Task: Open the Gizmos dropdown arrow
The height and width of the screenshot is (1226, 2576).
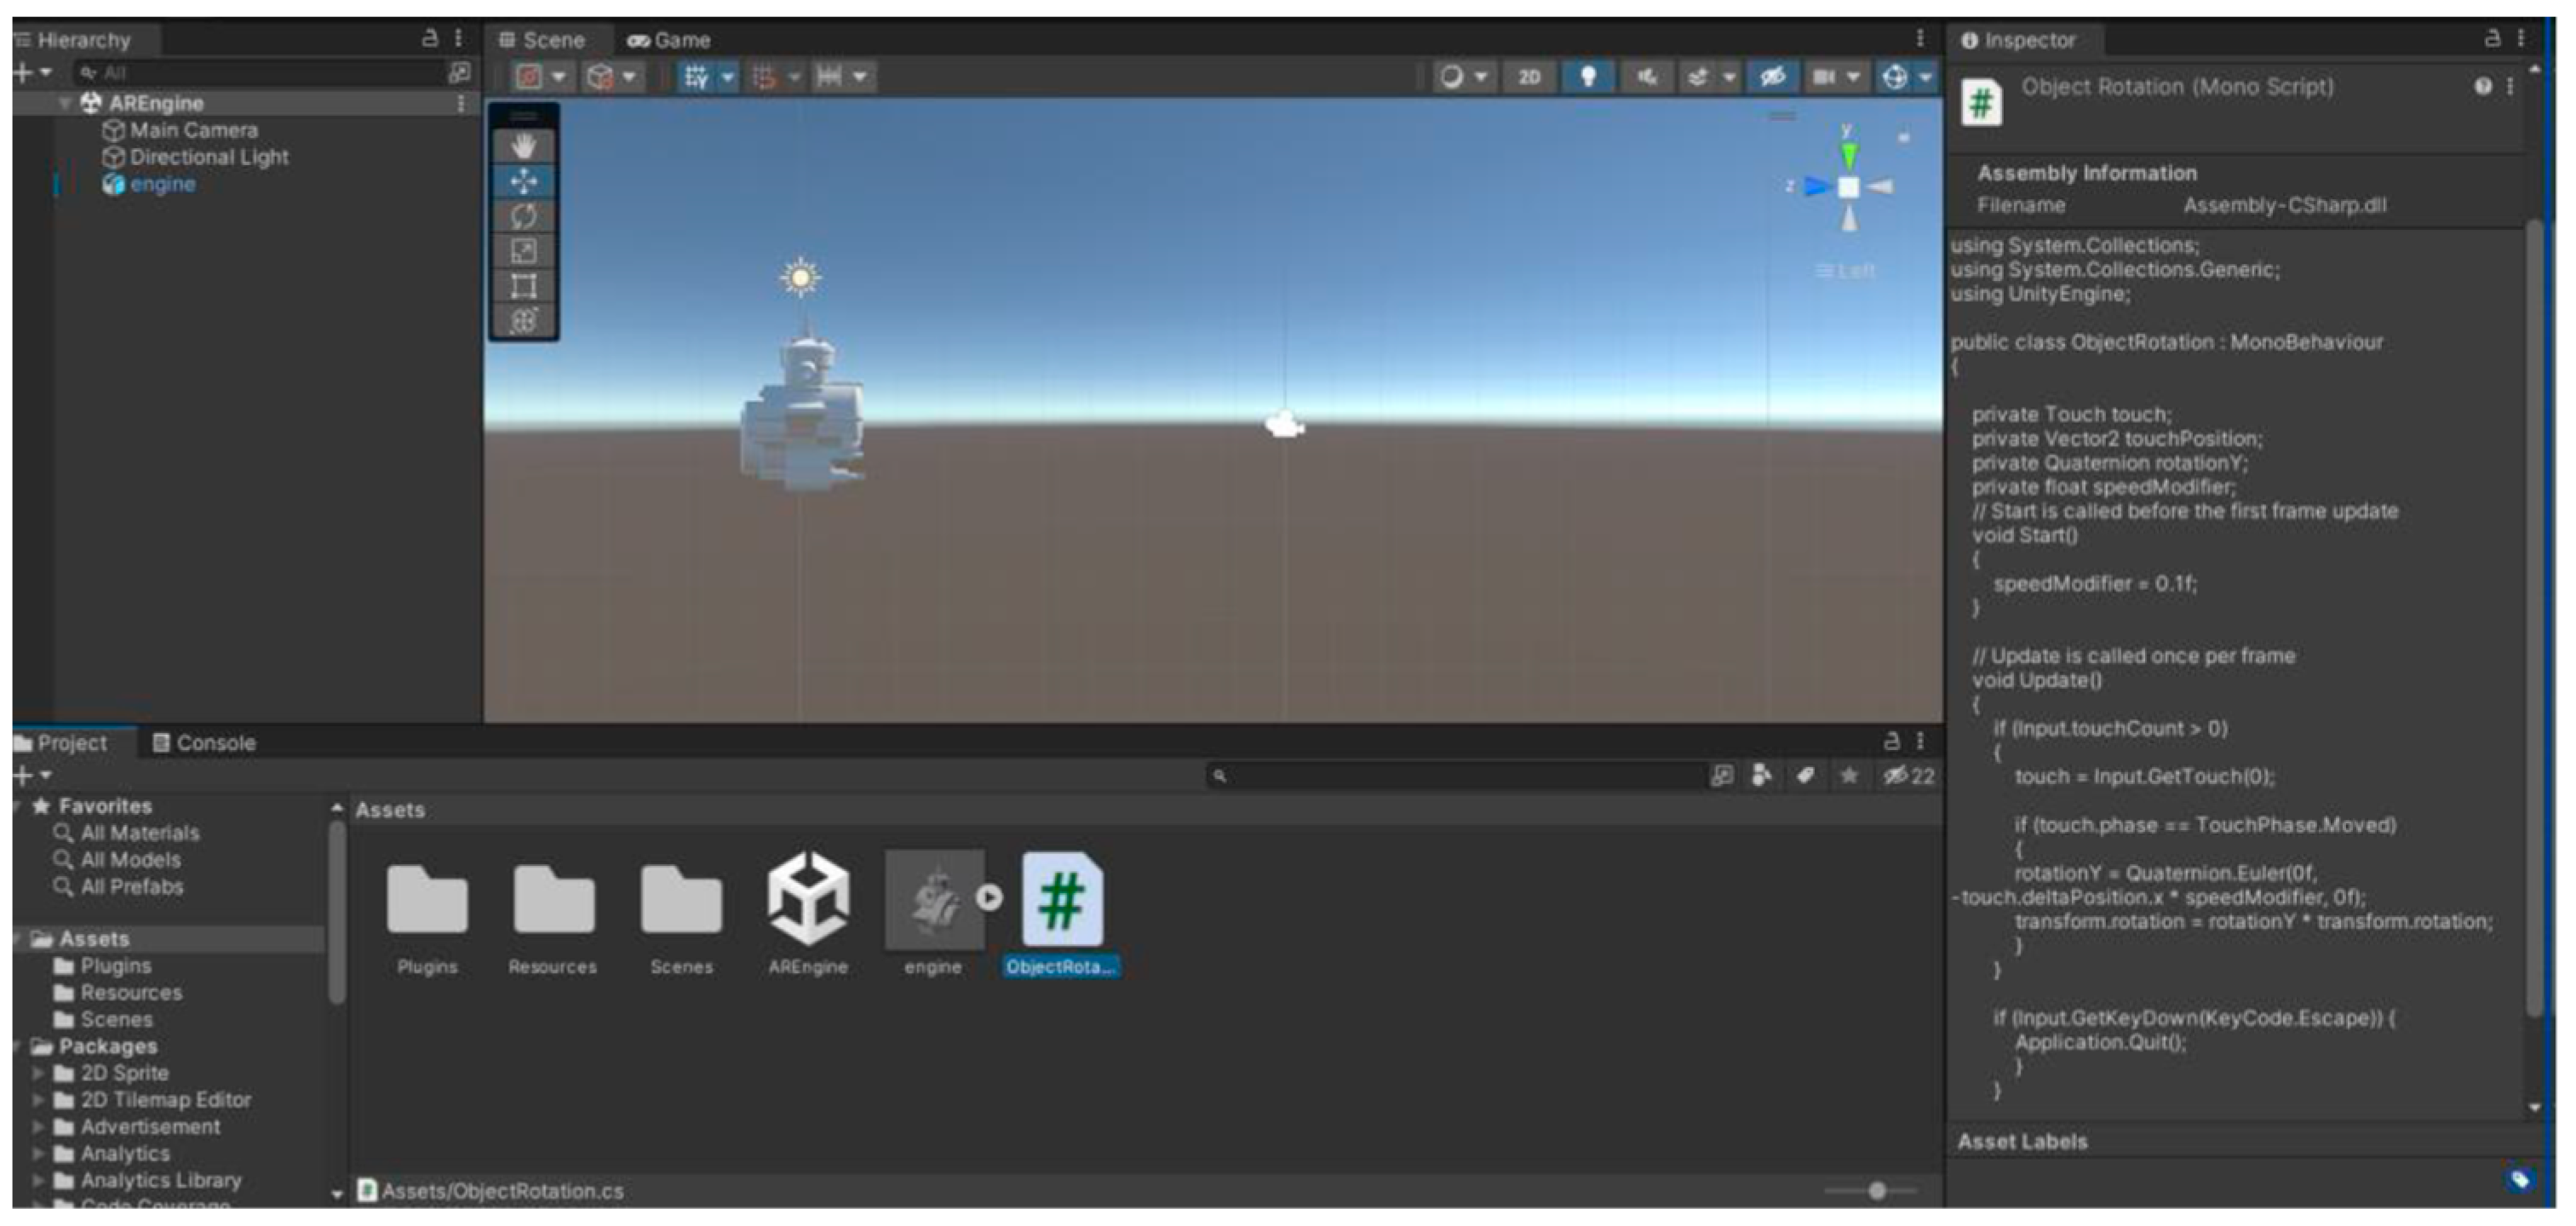Action: (x=1925, y=77)
